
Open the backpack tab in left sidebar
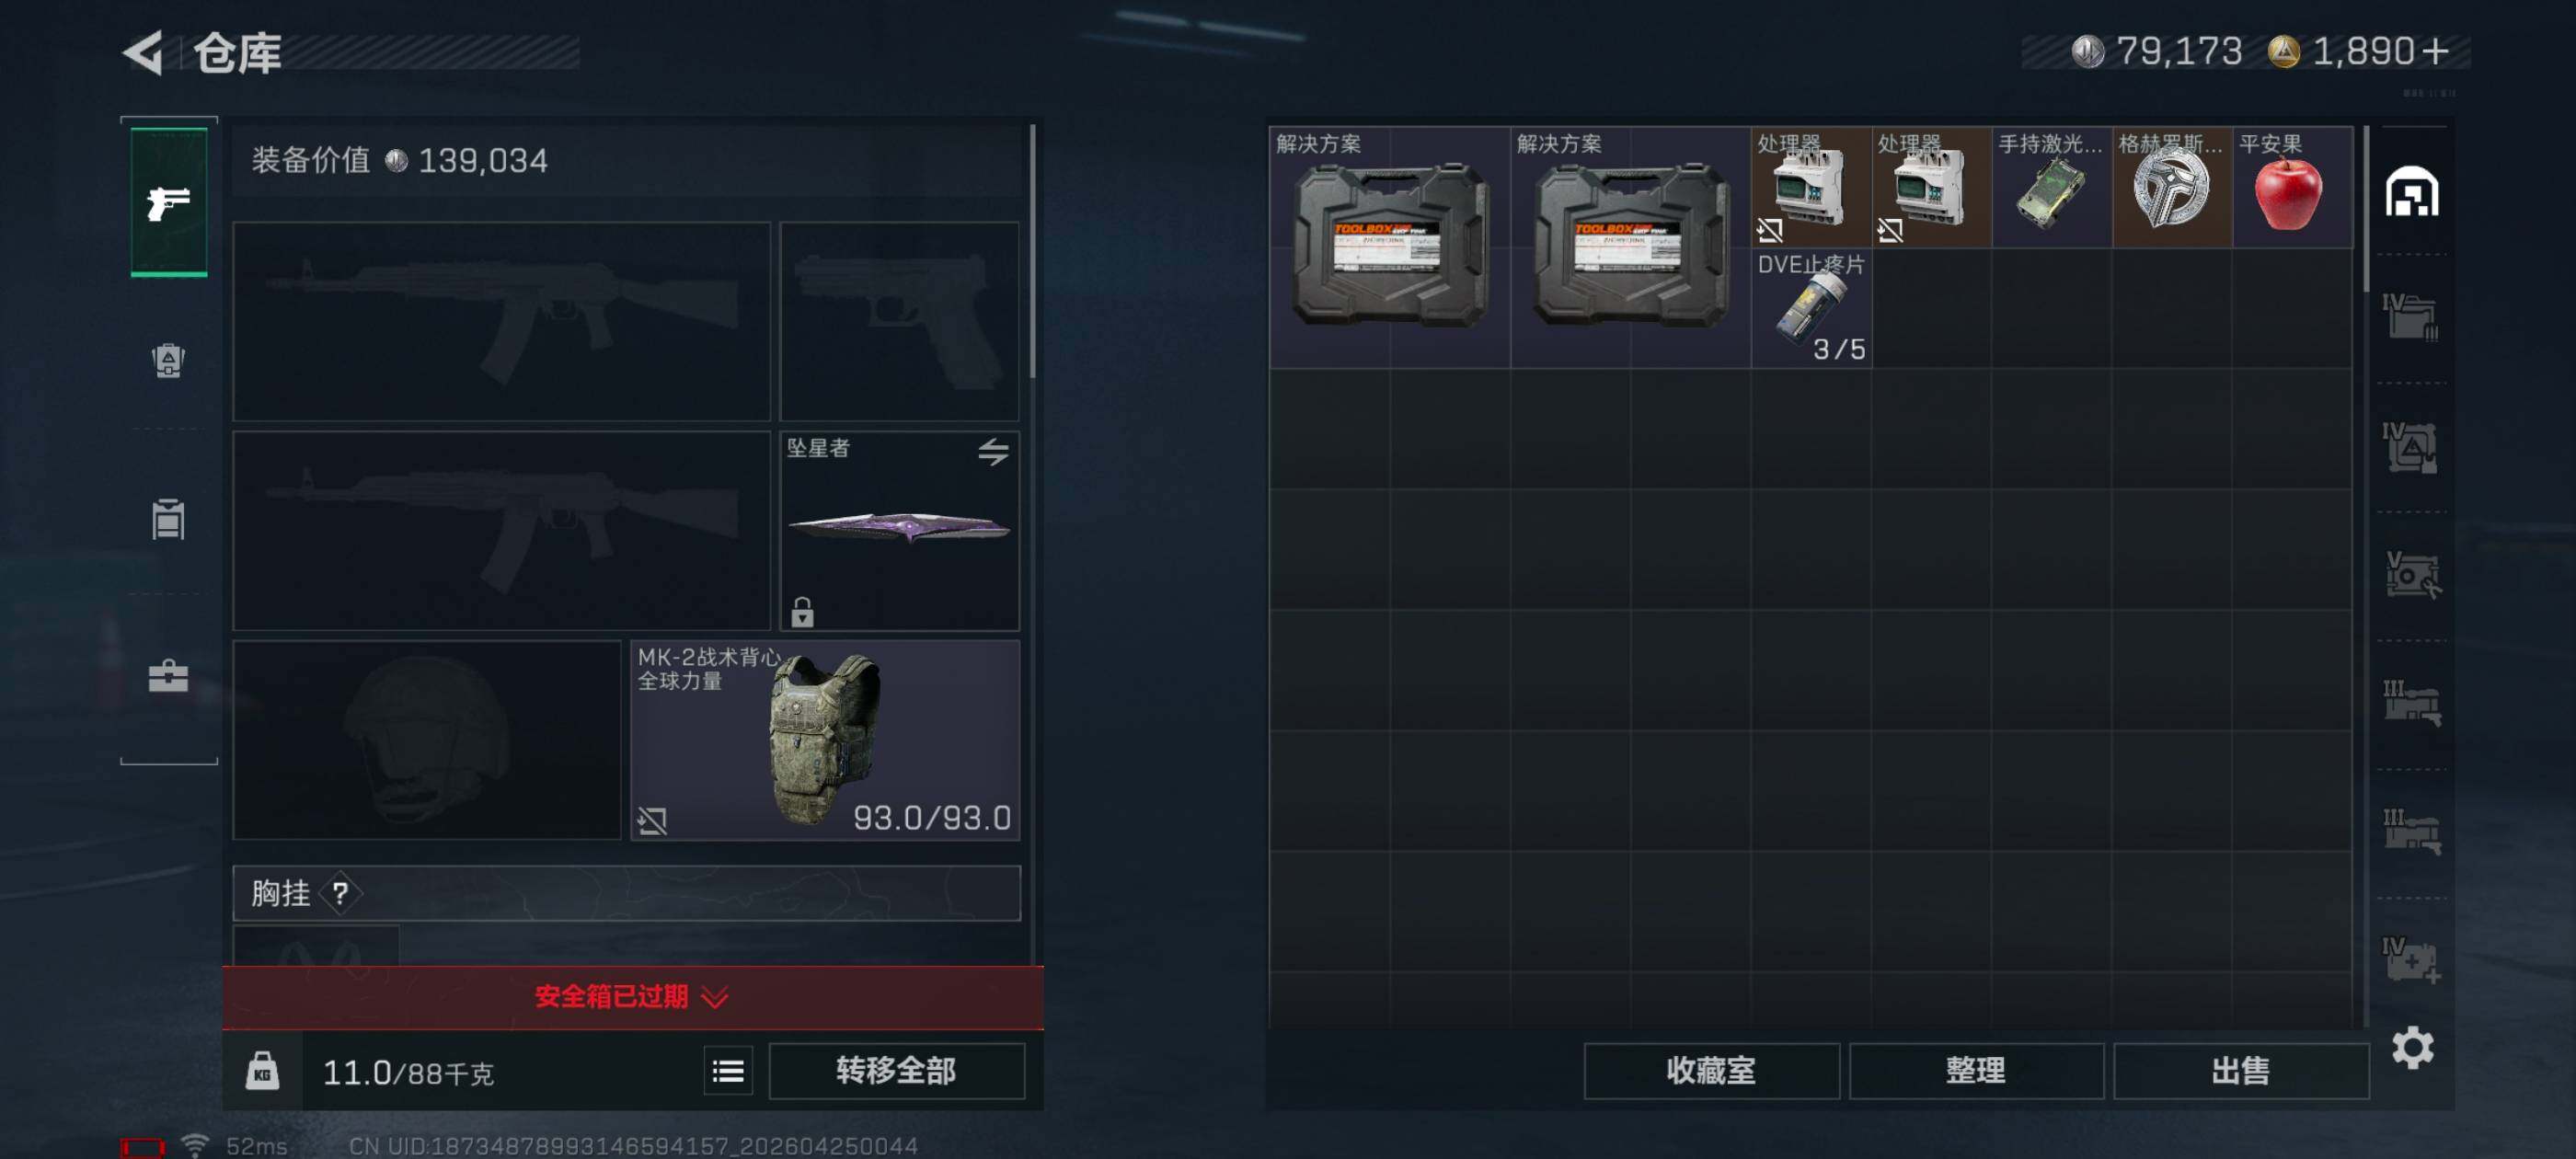pos(168,361)
